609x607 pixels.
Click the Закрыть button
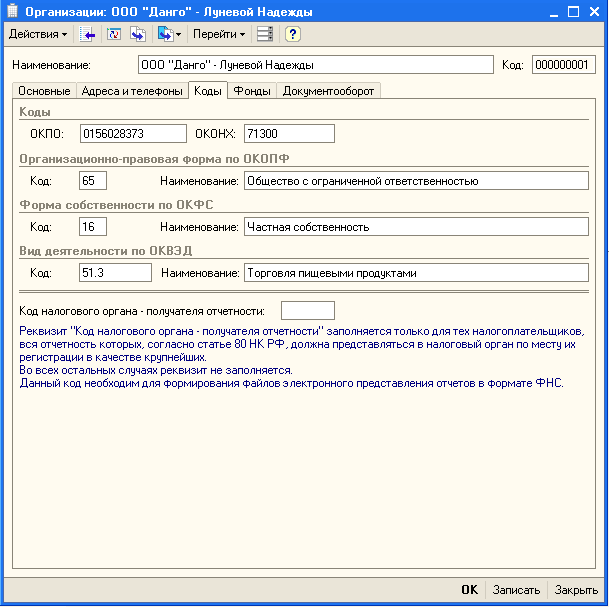point(577,590)
